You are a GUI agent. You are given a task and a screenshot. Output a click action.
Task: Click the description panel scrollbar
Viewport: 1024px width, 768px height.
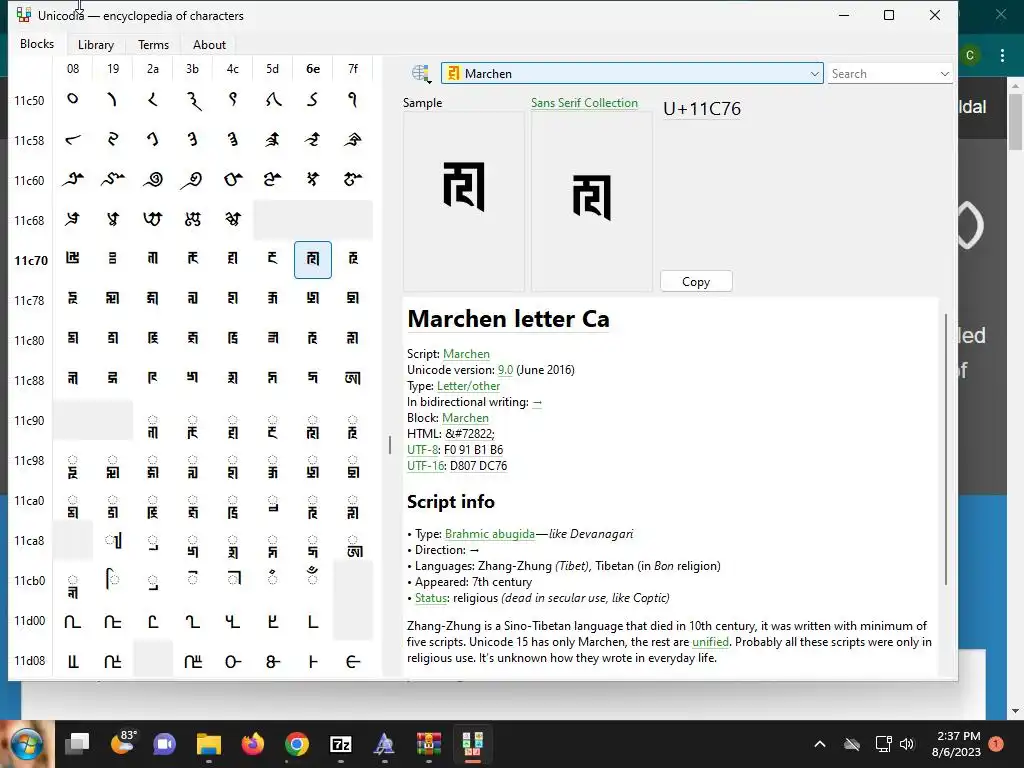(x=946, y=449)
